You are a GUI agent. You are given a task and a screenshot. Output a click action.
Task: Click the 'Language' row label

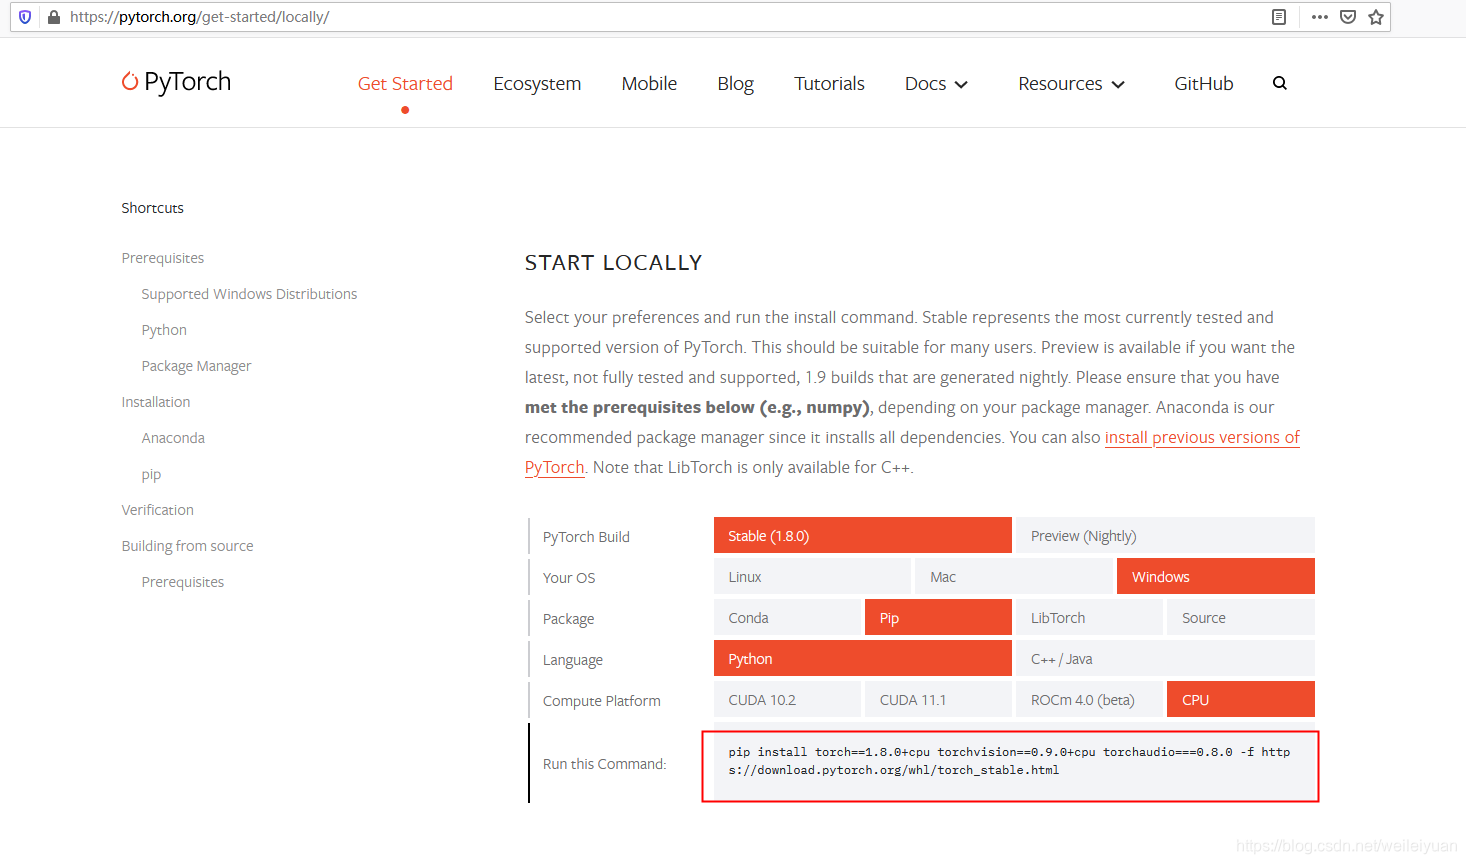click(573, 660)
